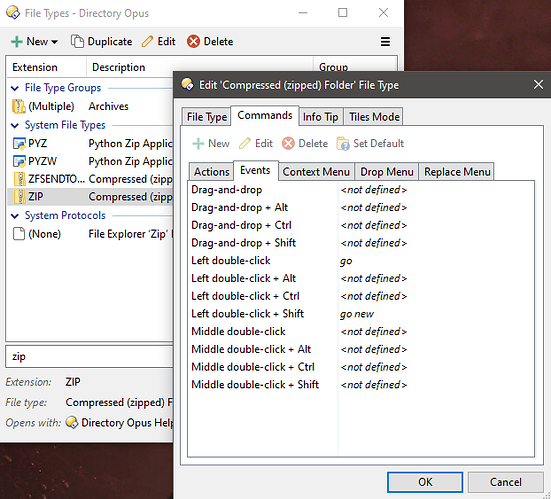
Task: Select the Drag-and-drop + Ctrl event
Action: pos(361,225)
